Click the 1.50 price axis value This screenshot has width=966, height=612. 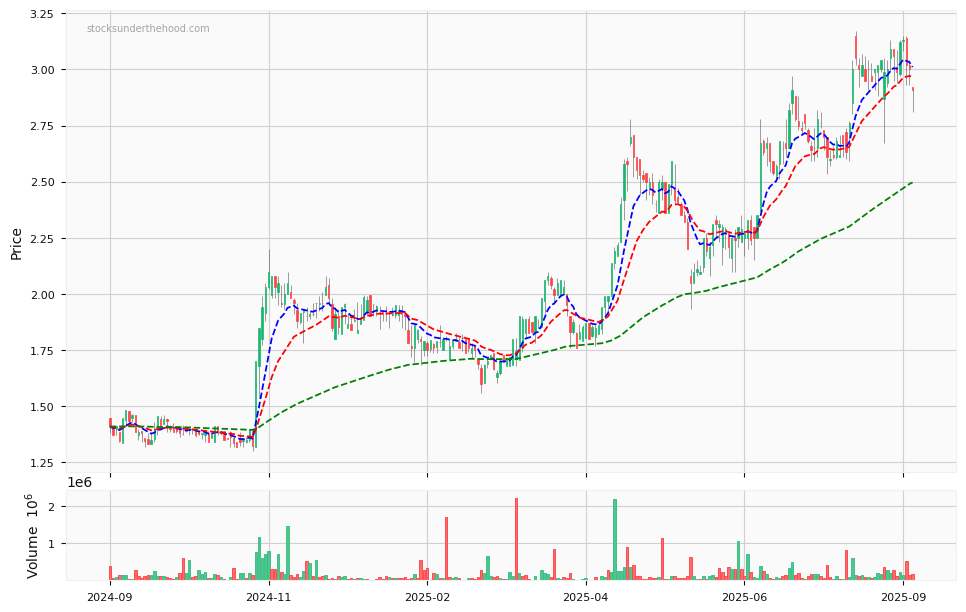click(x=41, y=407)
